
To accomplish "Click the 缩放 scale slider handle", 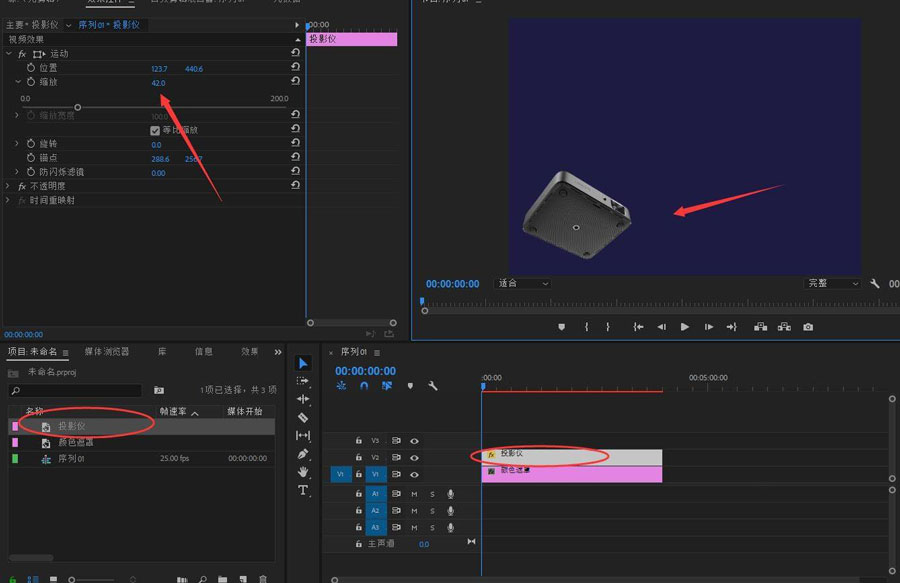I will coord(78,107).
